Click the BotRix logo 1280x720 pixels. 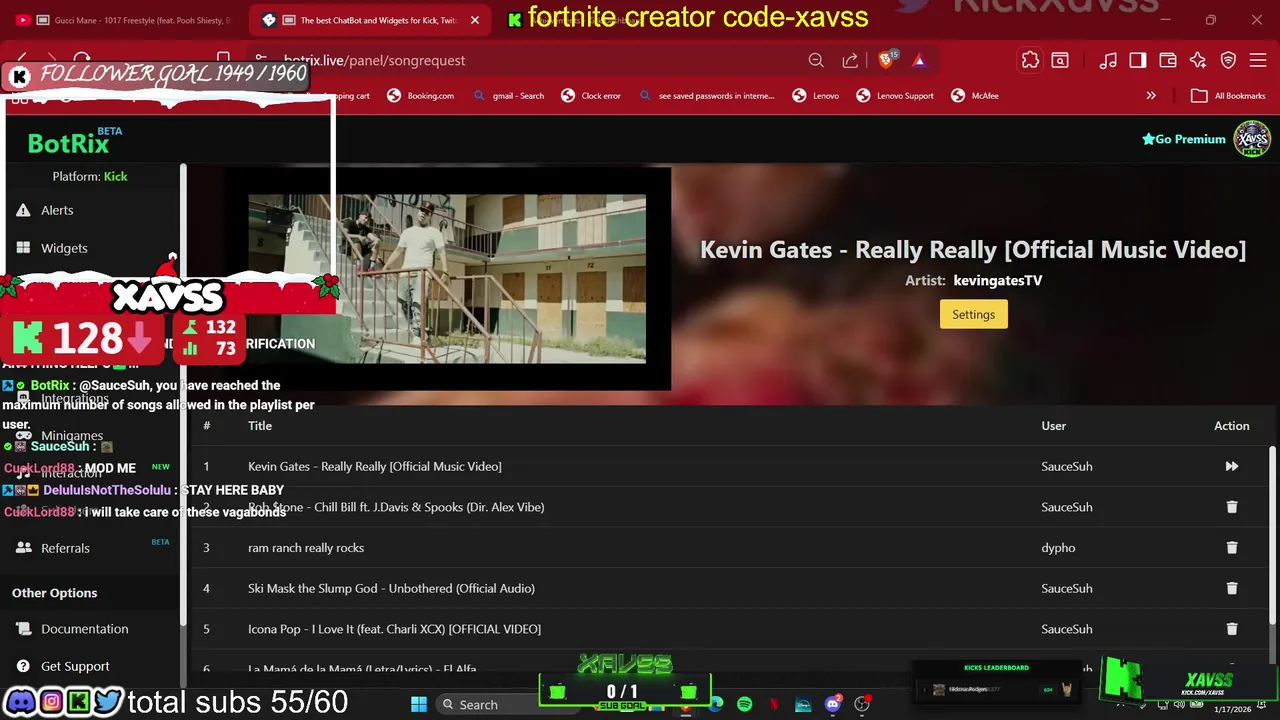(68, 143)
